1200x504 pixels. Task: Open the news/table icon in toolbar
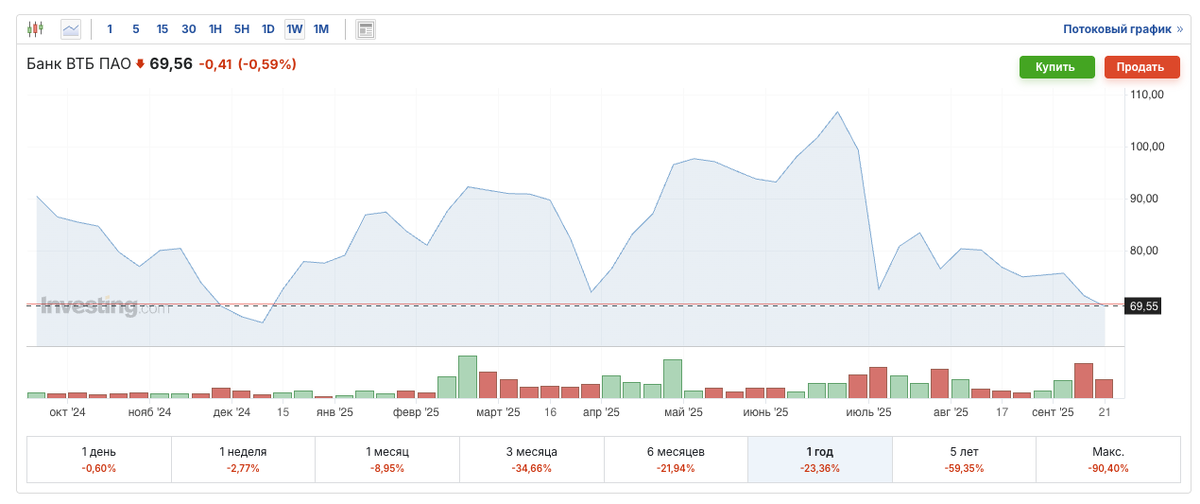pyautogui.click(x=366, y=29)
